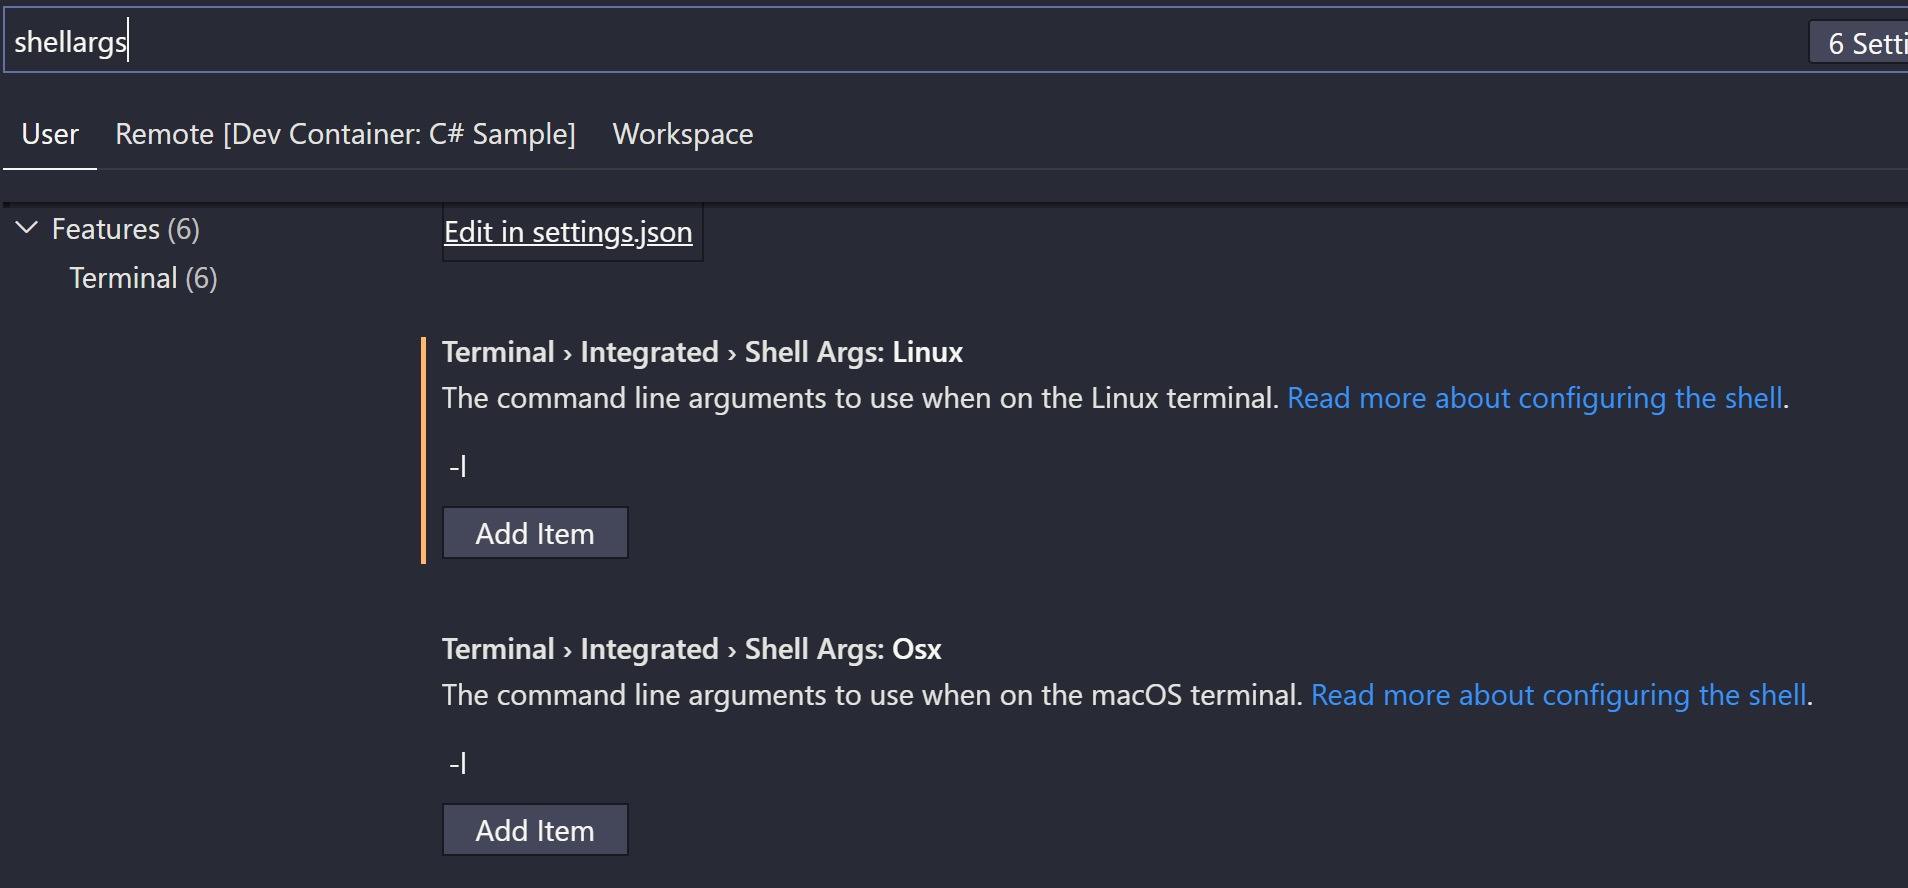Select the -l argument under Shell Args: Linux
The image size is (1908, 888).
[458, 464]
